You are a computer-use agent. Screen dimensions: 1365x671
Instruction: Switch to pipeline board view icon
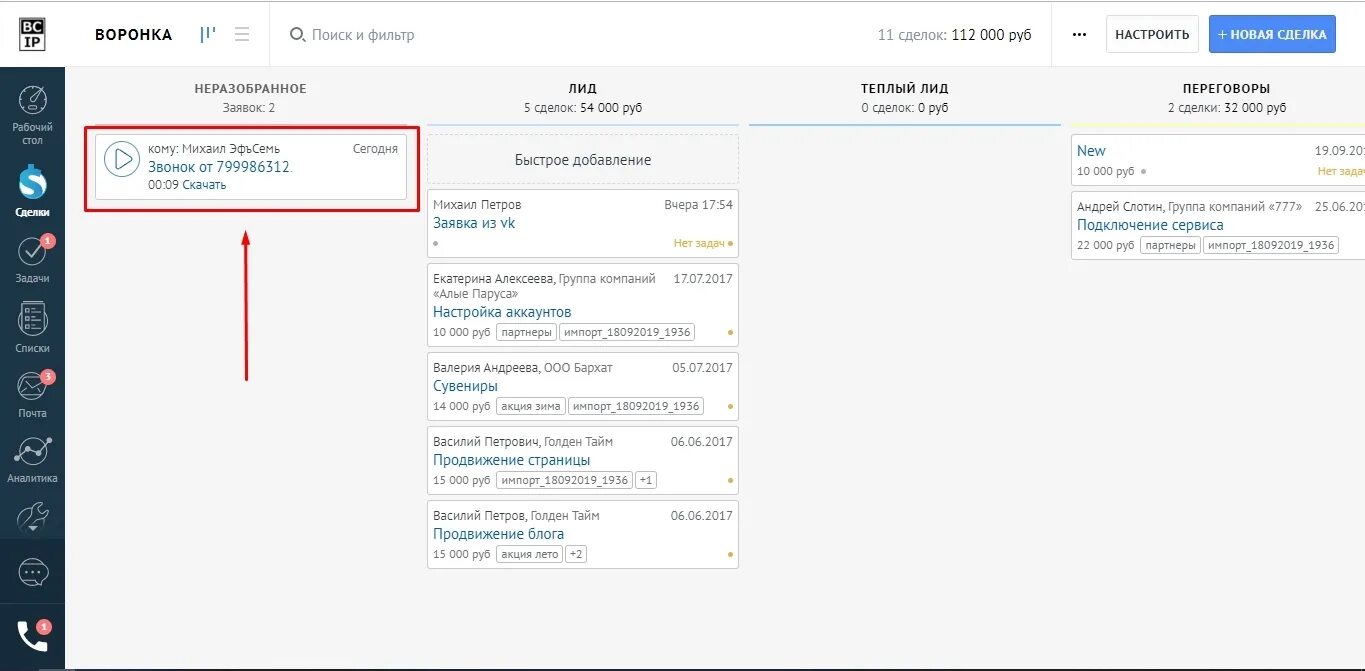tap(208, 34)
